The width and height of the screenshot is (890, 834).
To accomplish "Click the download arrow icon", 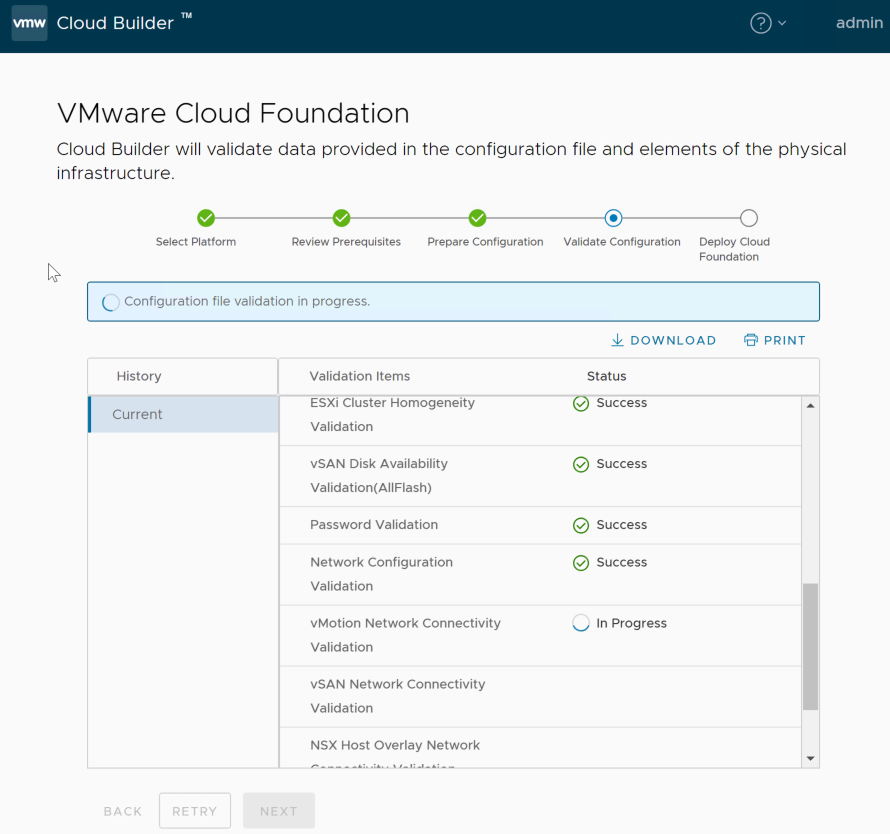I will point(617,340).
